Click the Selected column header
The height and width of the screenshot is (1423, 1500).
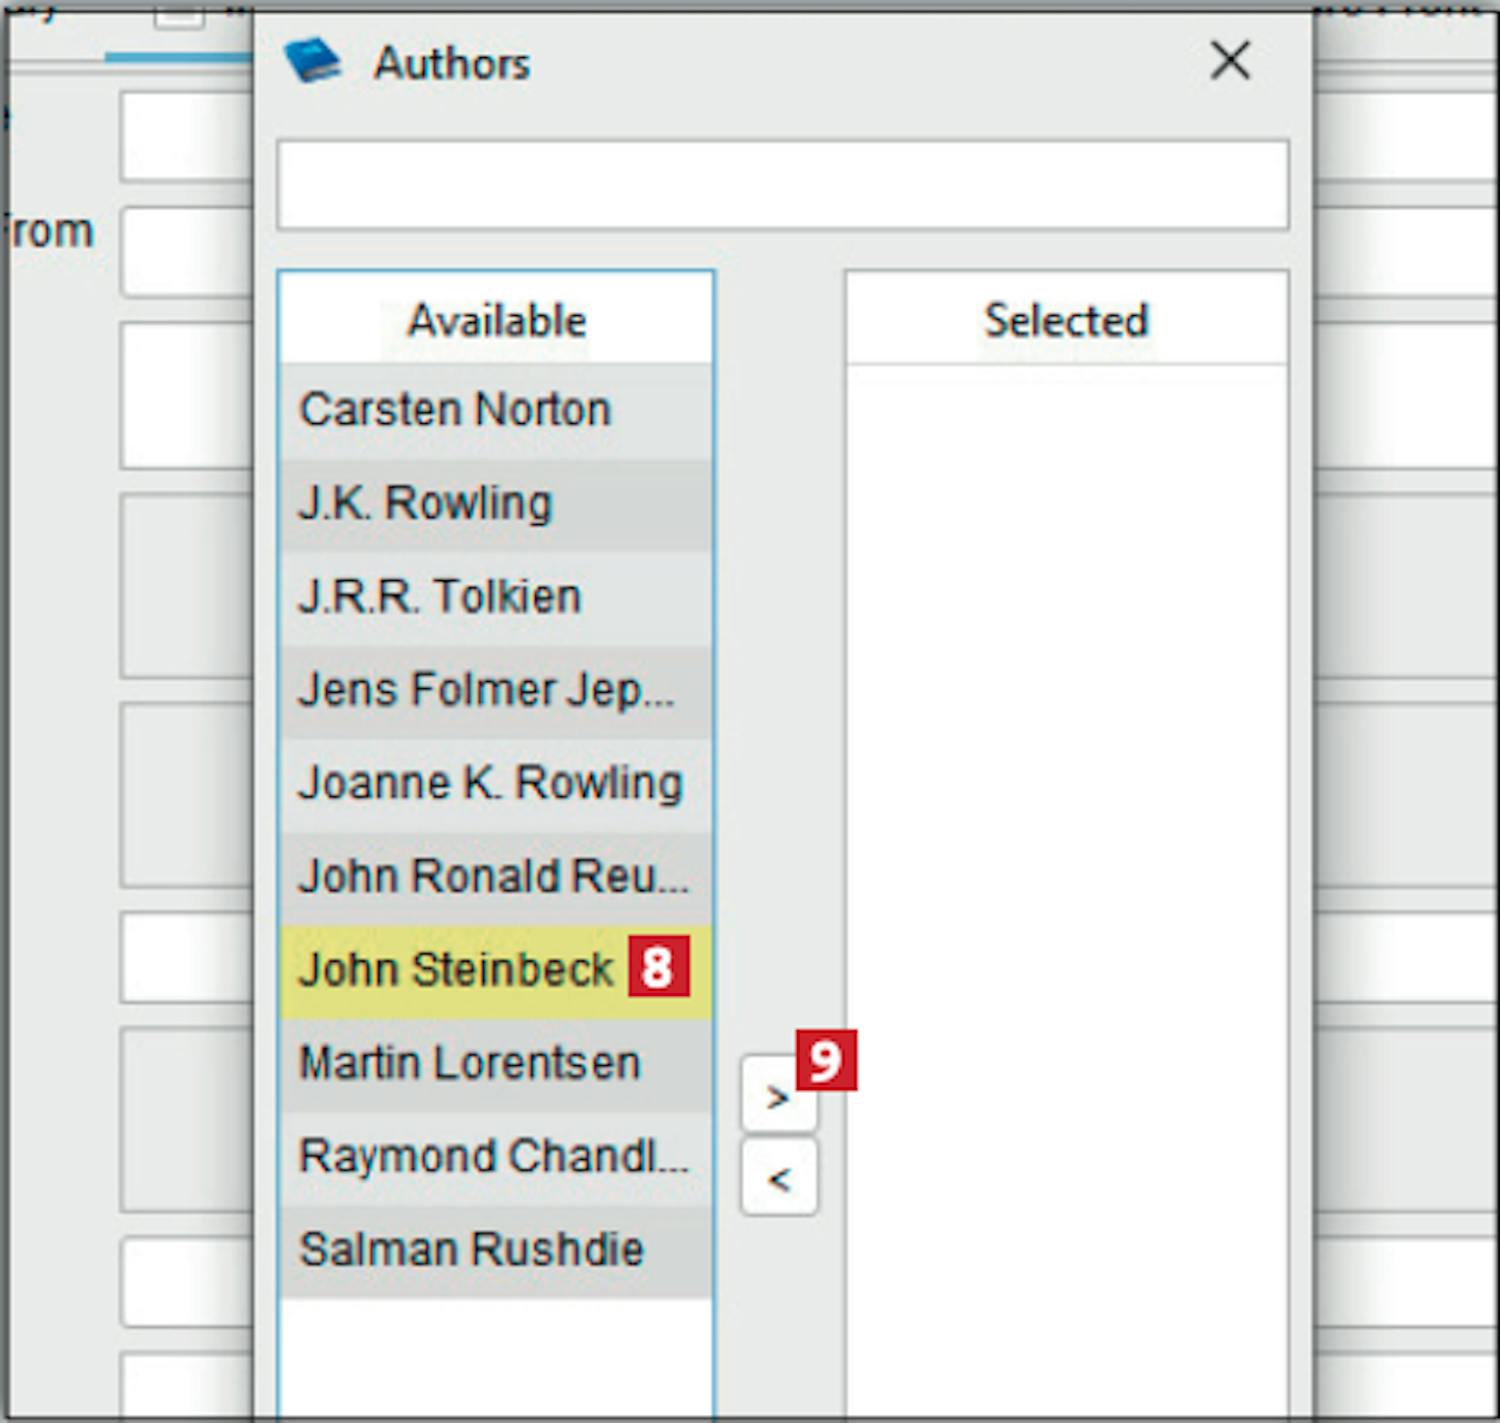point(1066,321)
